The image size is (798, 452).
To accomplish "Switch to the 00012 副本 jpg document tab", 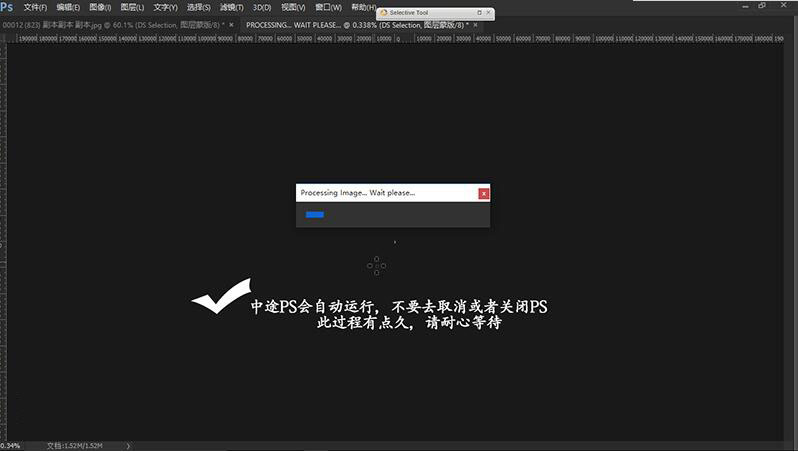I will tap(113, 24).
